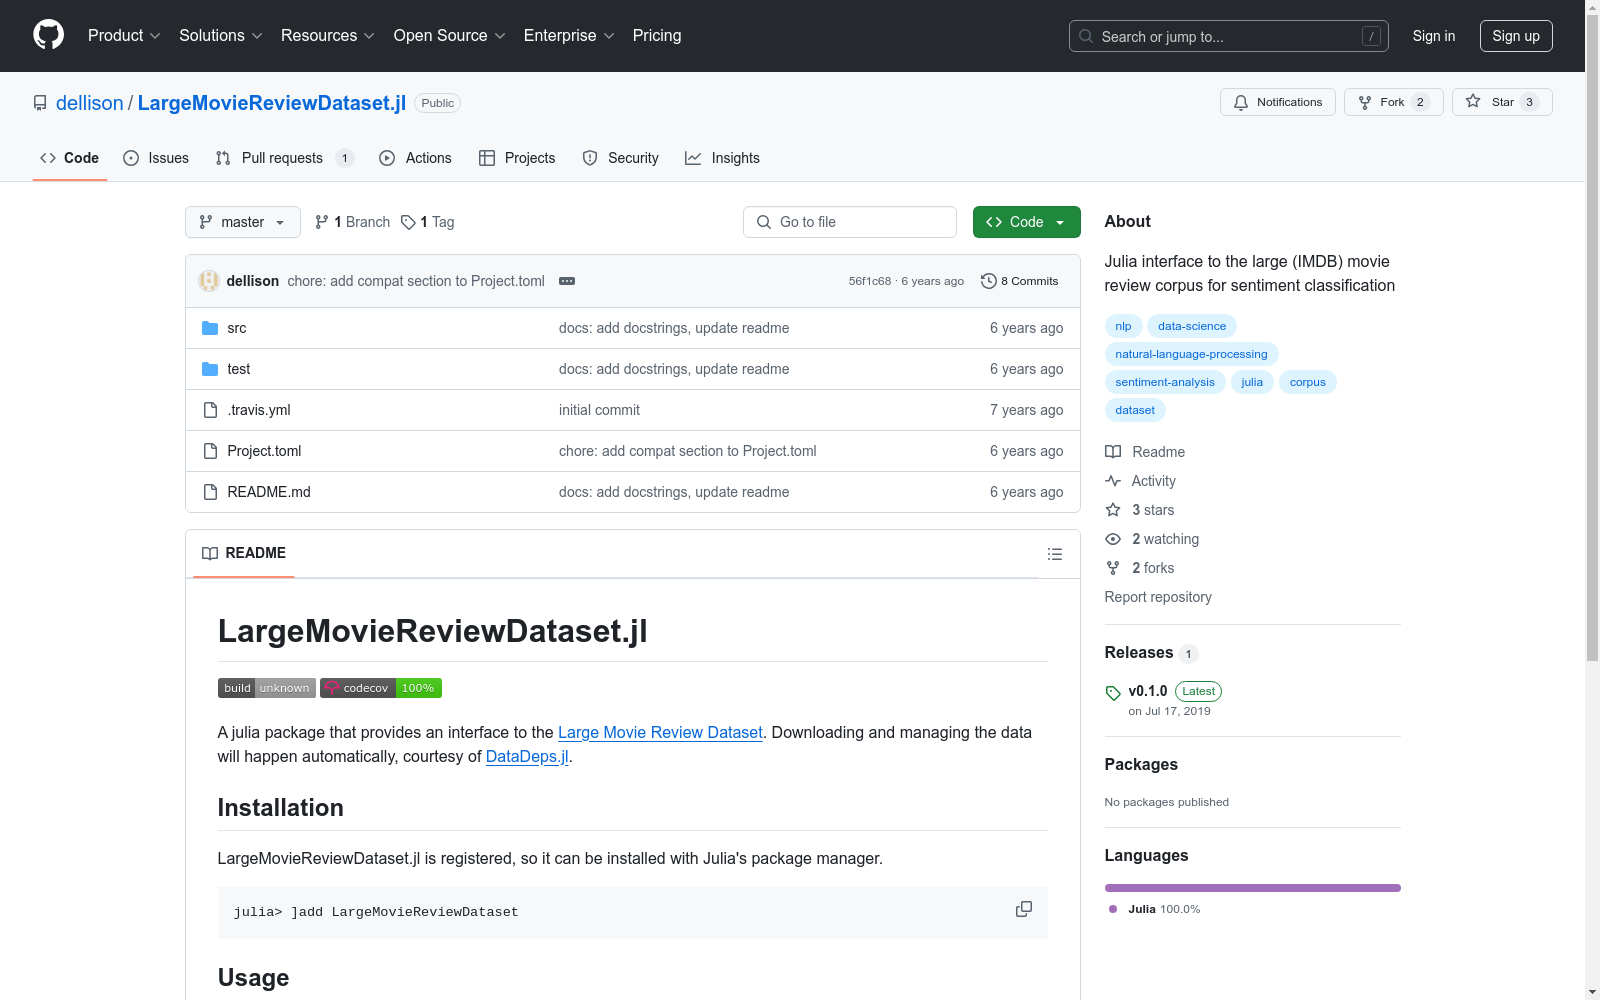Open the 8 Commits history link

pyautogui.click(x=1020, y=281)
